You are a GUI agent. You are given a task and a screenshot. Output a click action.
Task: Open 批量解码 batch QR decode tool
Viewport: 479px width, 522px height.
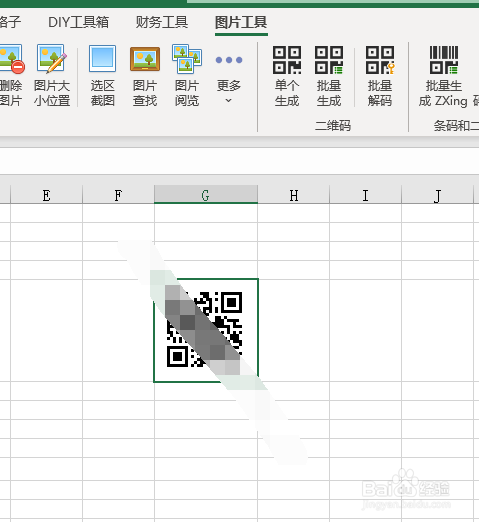(x=380, y=75)
